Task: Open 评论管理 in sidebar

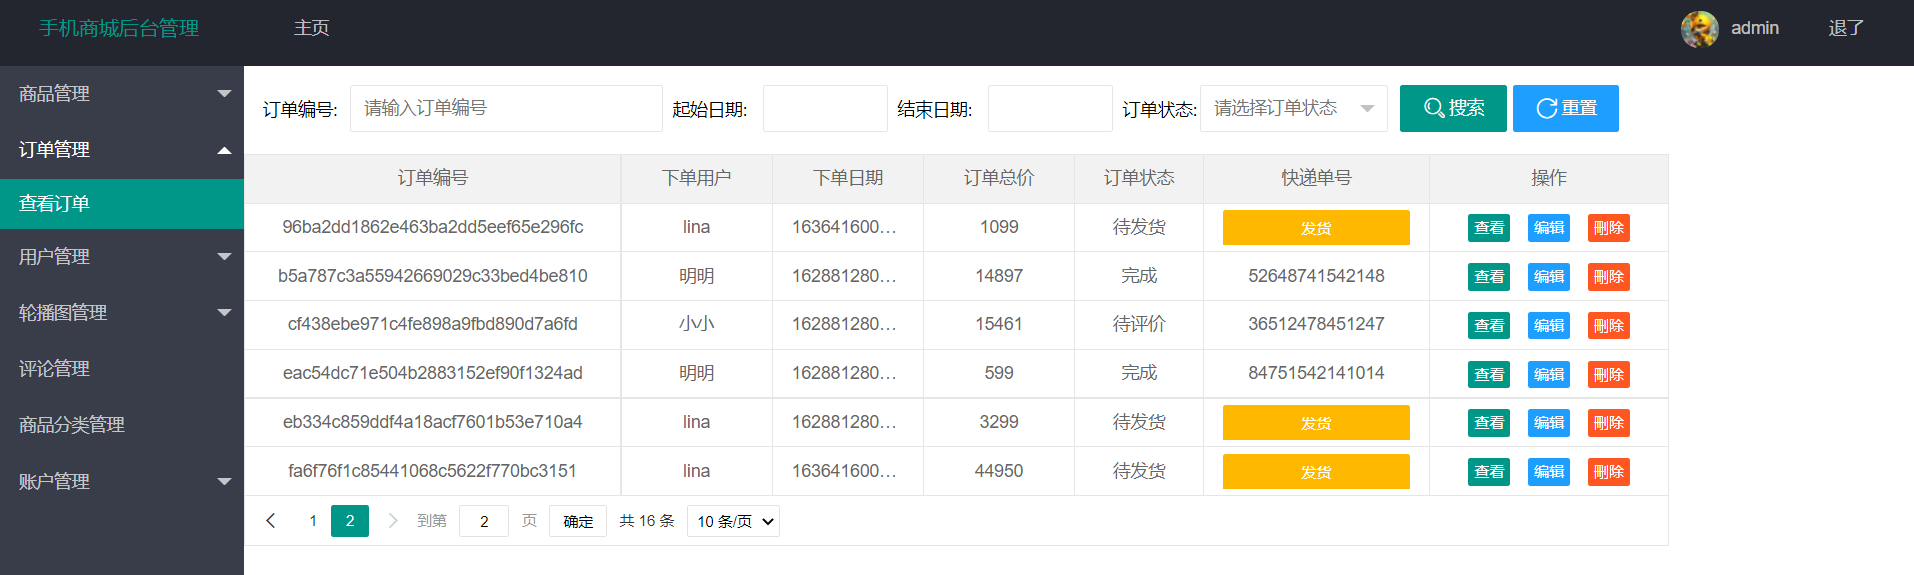Action: coord(122,369)
